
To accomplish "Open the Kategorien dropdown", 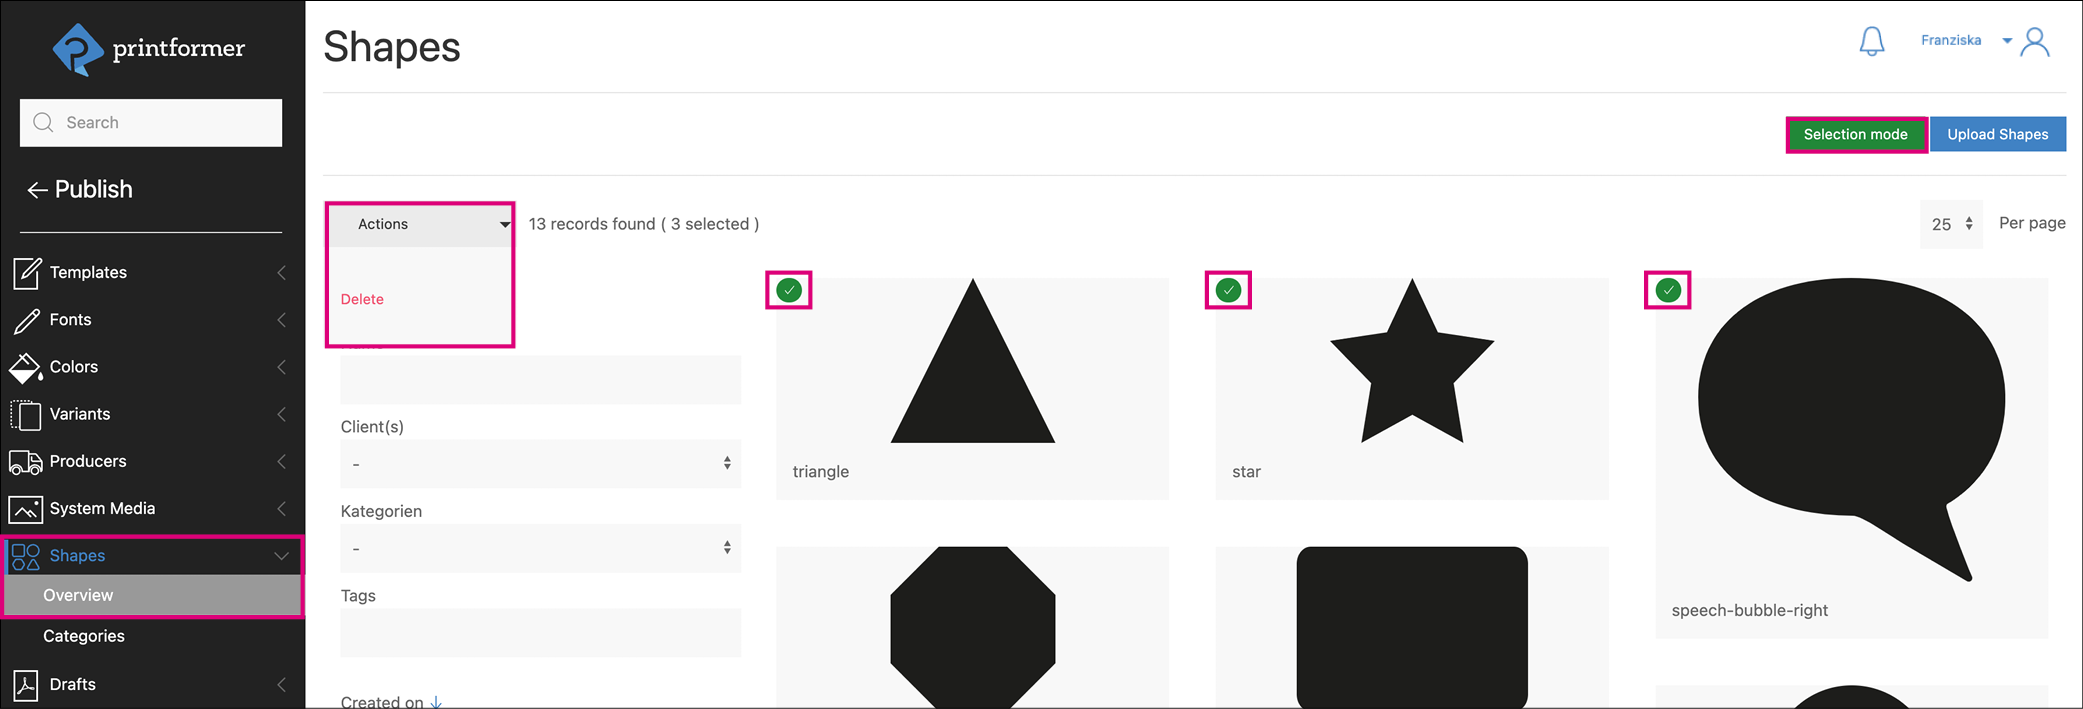I will point(540,547).
